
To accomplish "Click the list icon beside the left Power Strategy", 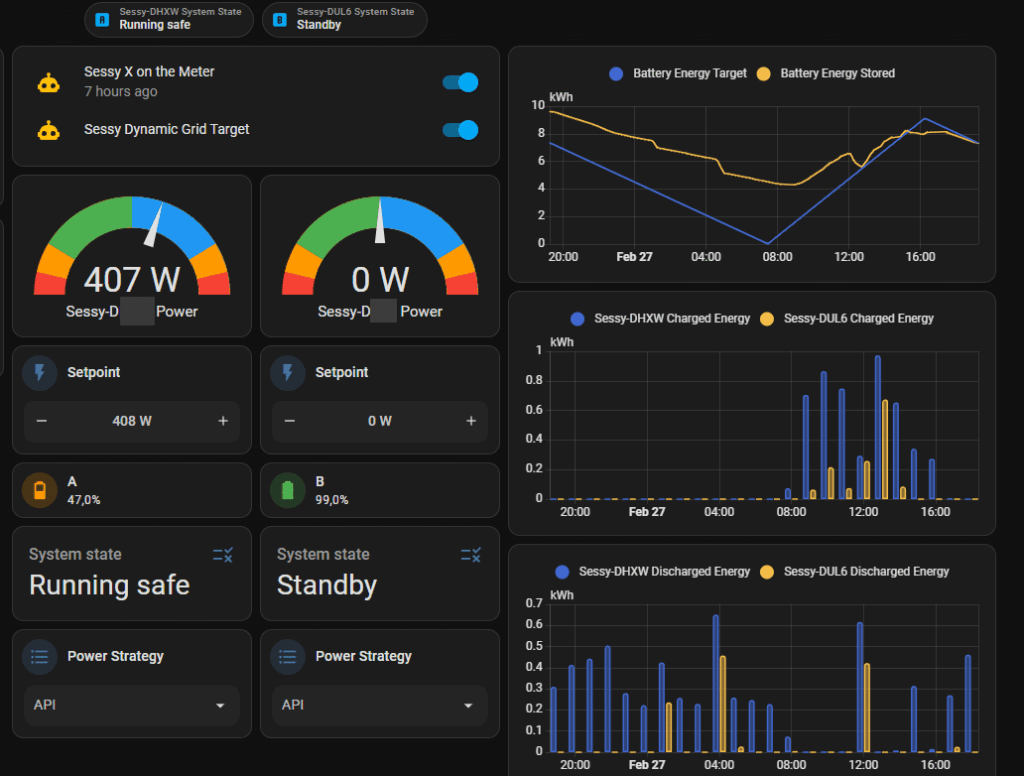I will click(40, 657).
